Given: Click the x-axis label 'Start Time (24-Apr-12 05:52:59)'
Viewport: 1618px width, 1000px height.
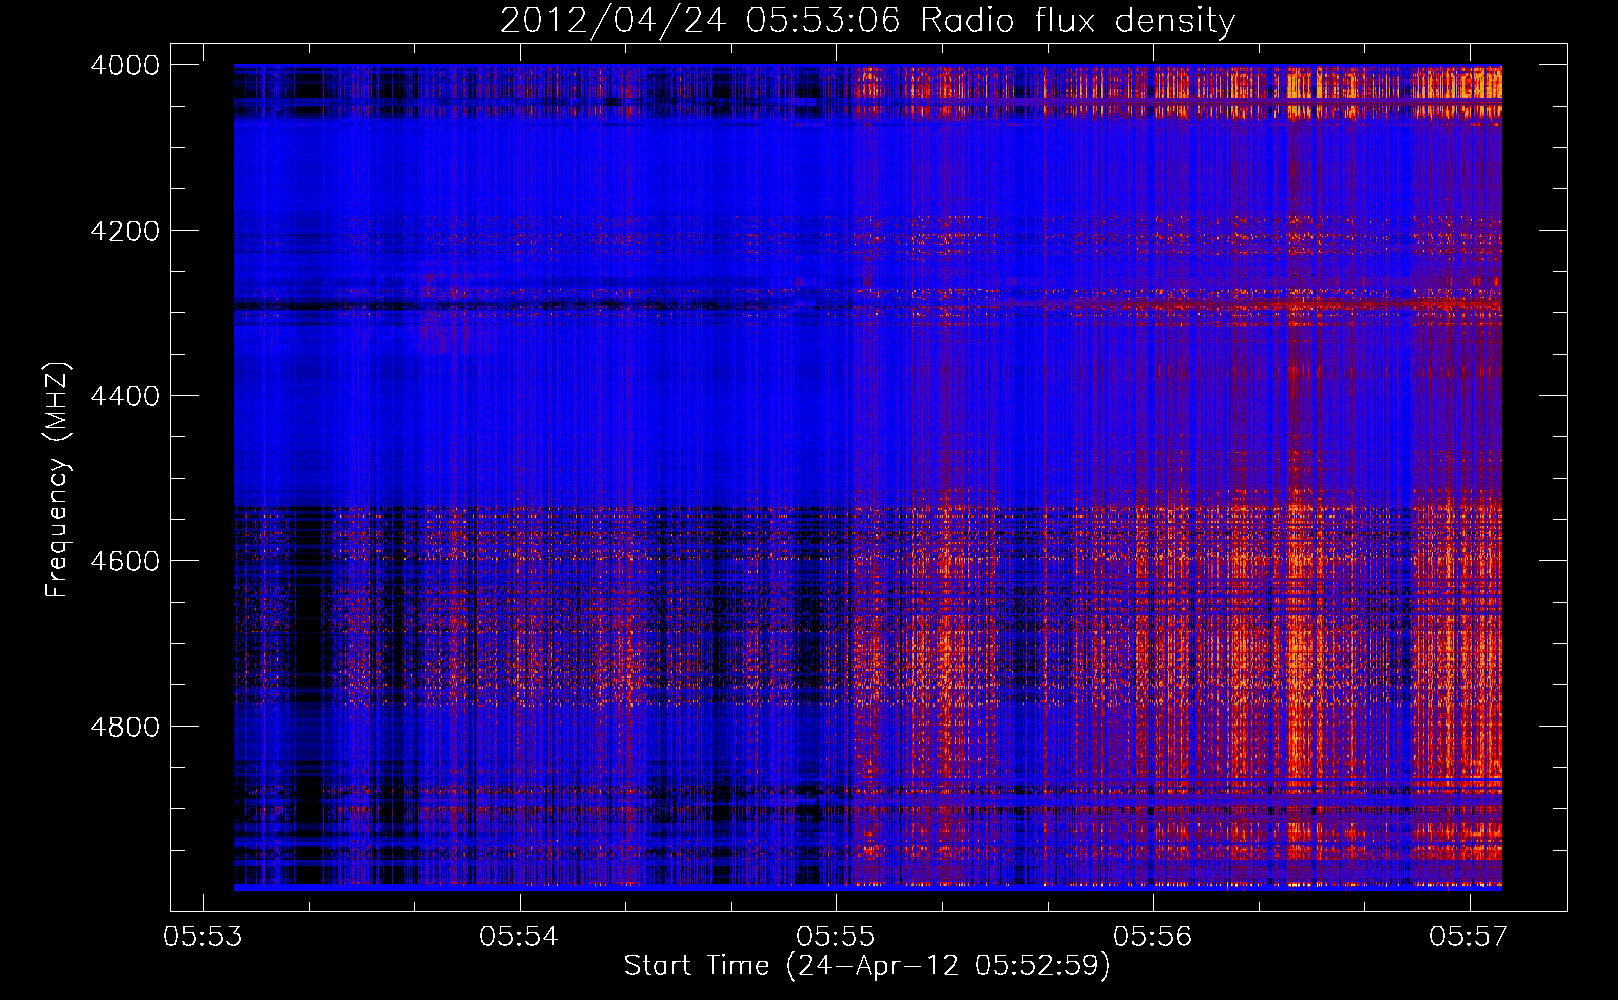Looking at the screenshot, I should tap(867, 966).
